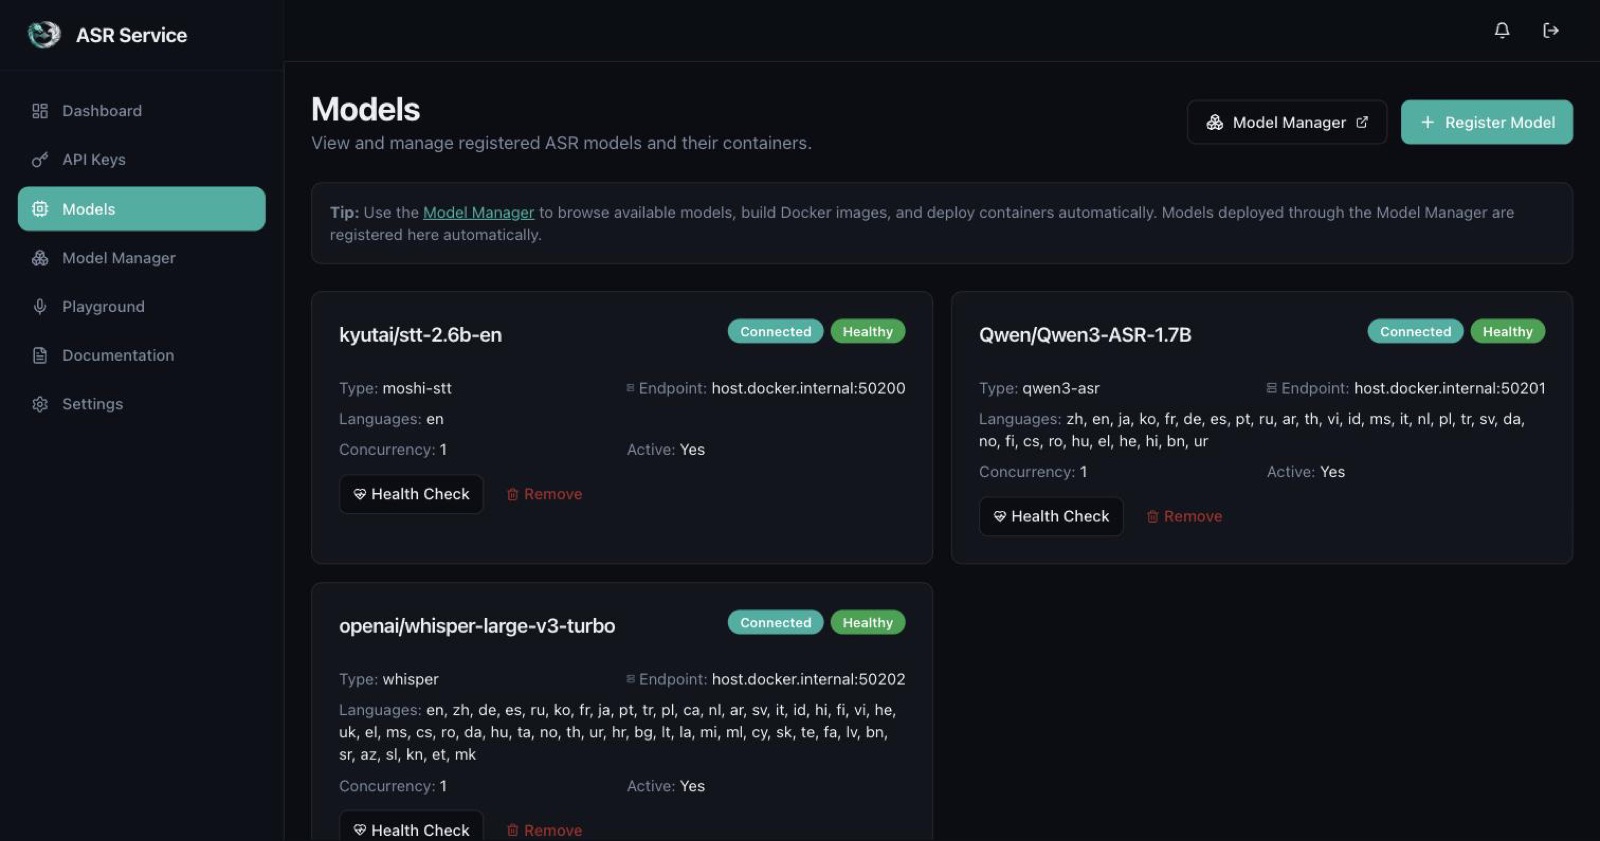
Task: Click endpoint icon on Qwen3-ASR card
Action: click(x=1271, y=388)
